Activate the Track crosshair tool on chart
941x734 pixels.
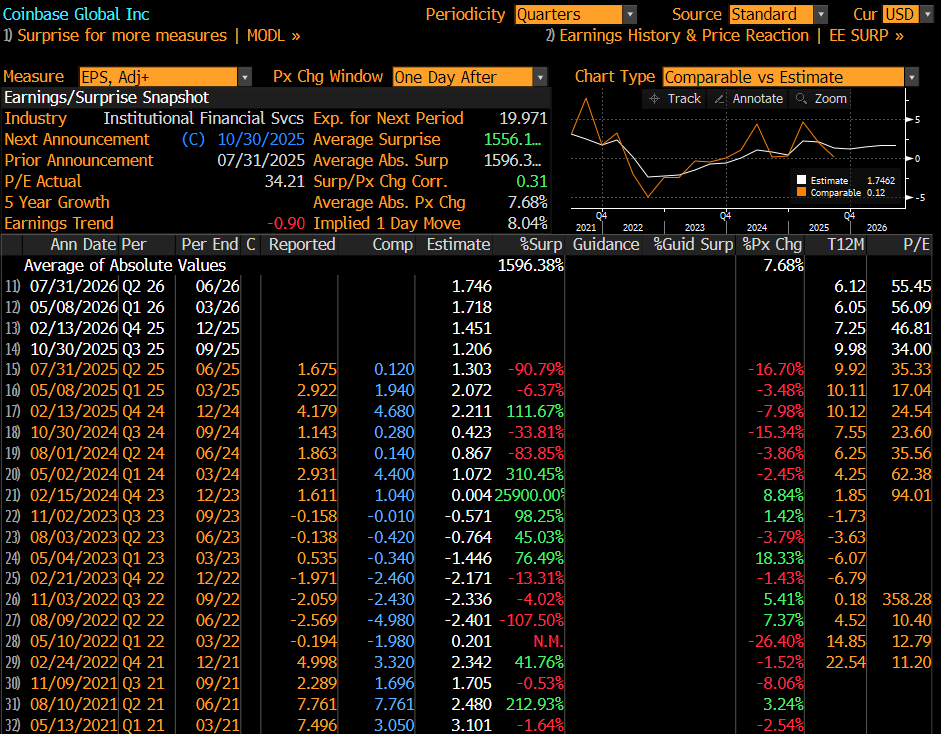(675, 98)
